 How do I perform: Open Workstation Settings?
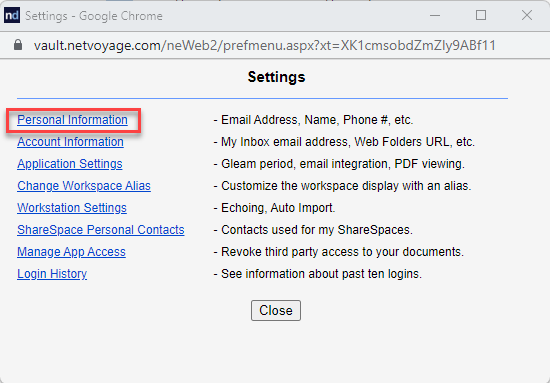click(x=72, y=208)
